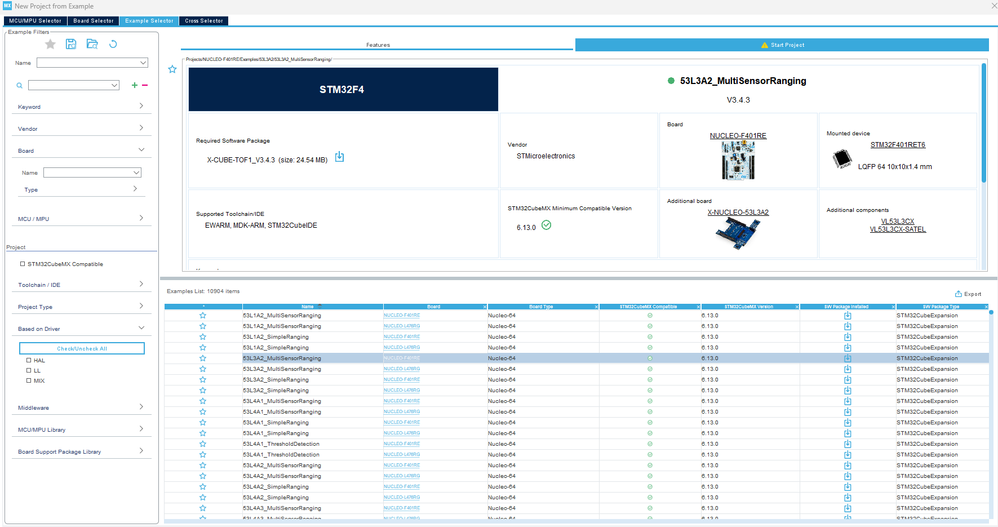Open the VL53L3CX component link

(x=897, y=221)
